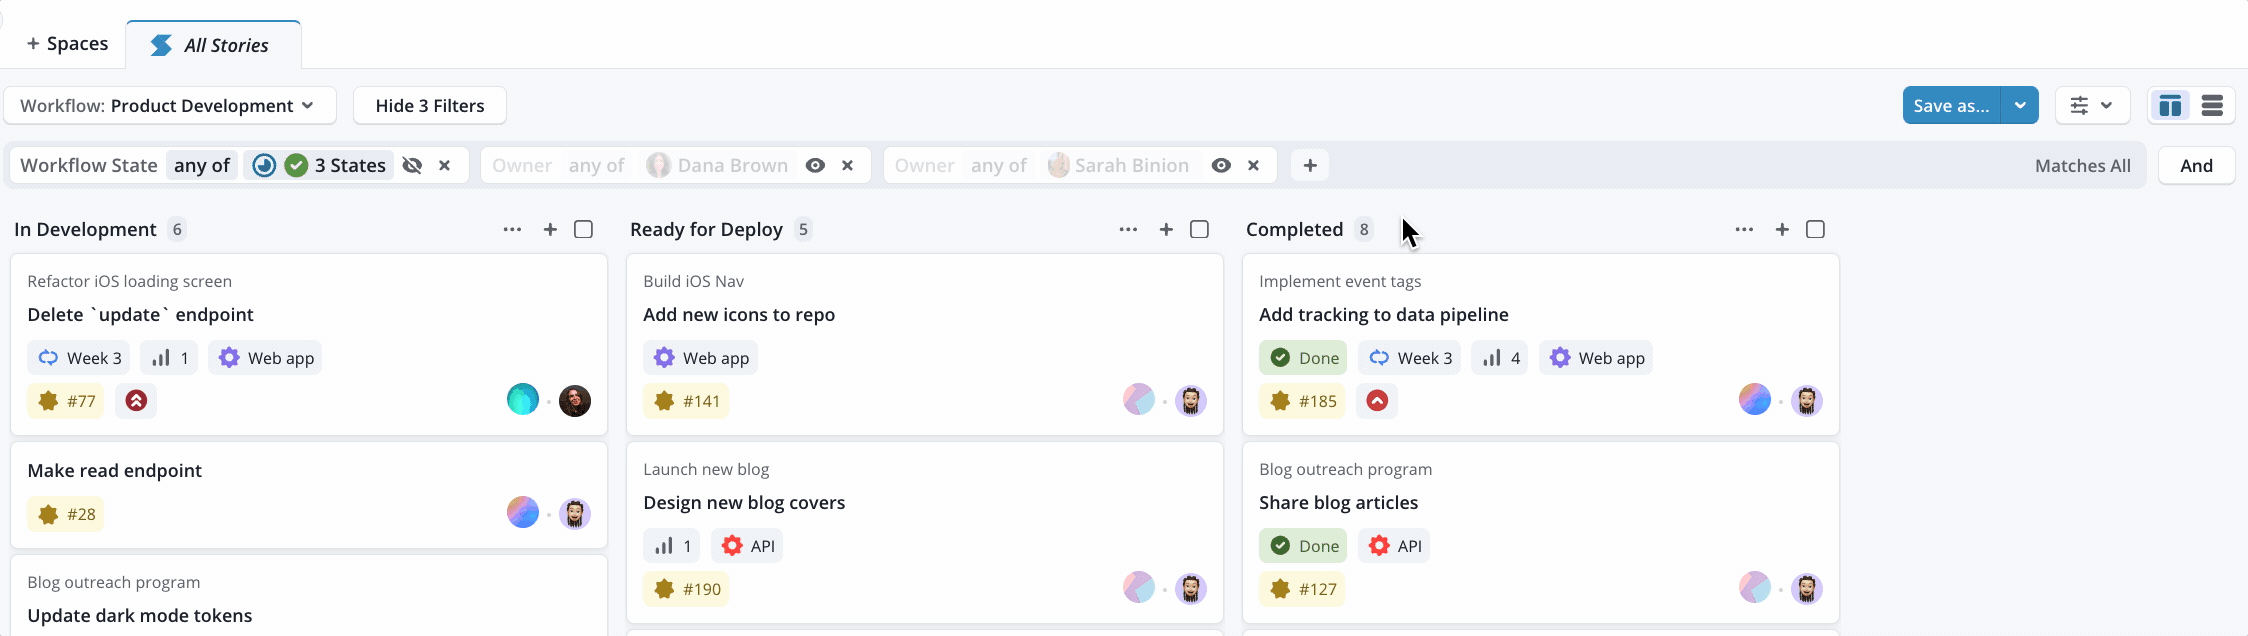Remove the Sarah Binion owner filter
This screenshot has width=2248, height=636.
1253,166
